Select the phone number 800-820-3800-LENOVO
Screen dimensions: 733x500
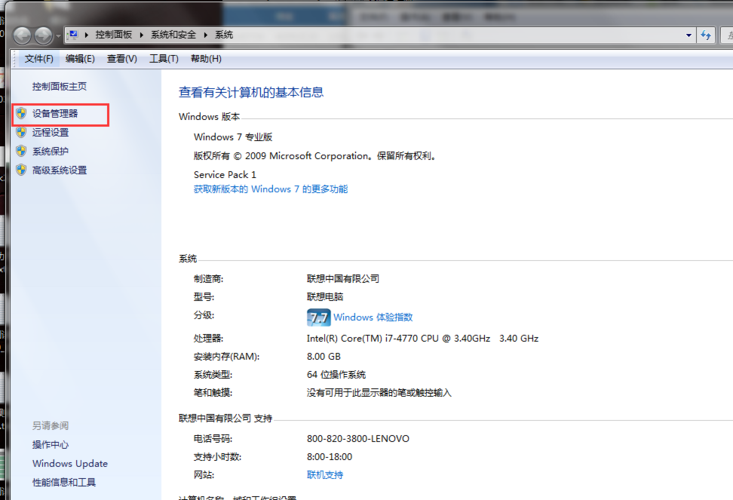point(358,439)
